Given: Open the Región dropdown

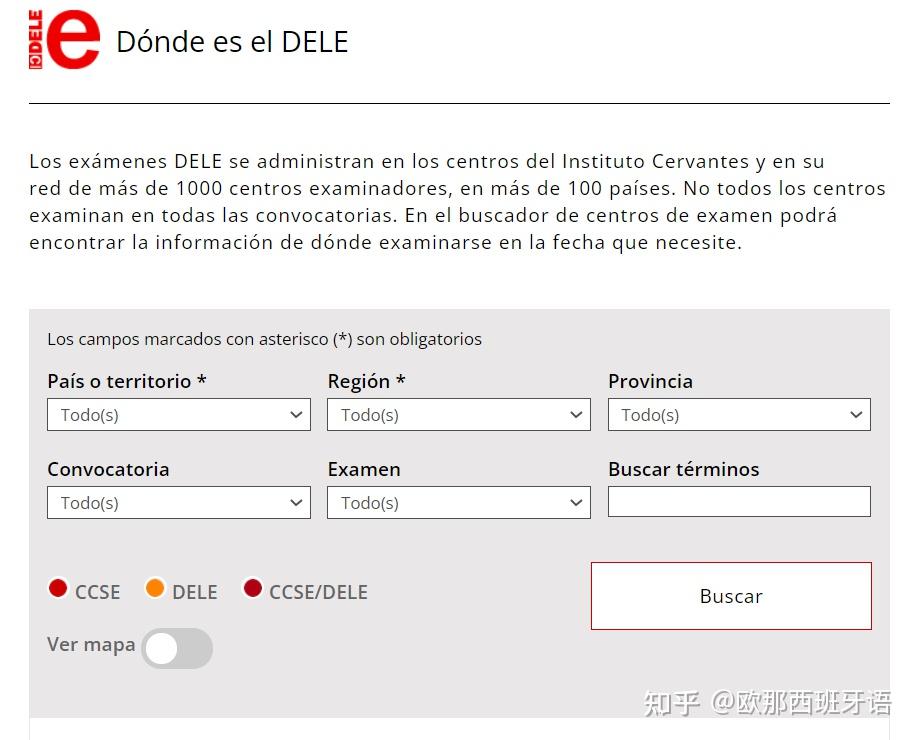Looking at the screenshot, I should pyautogui.click(x=459, y=414).
